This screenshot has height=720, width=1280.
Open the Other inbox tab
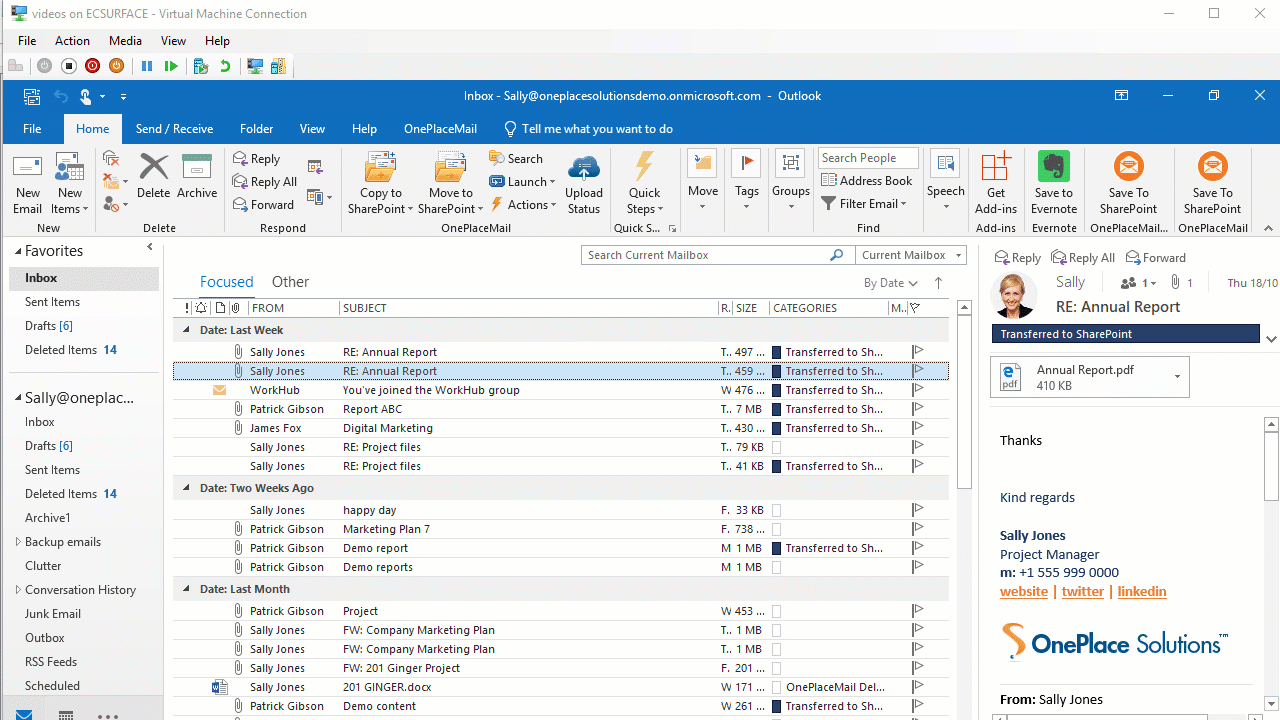290,281
